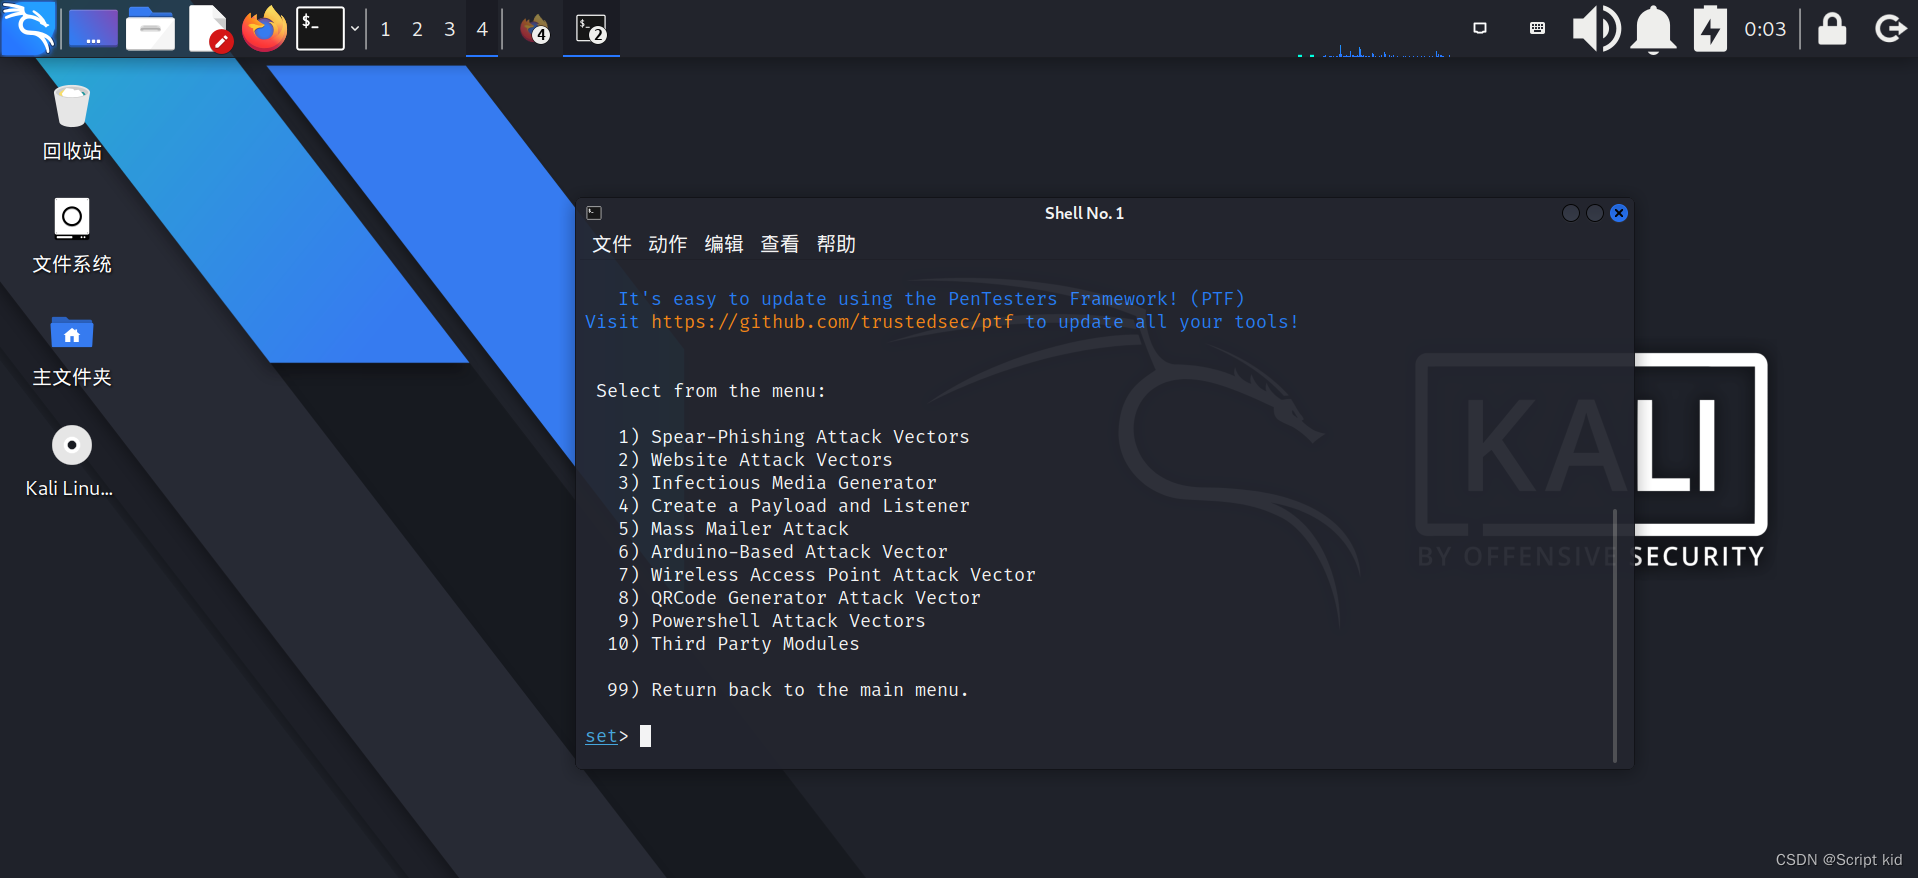1918x878 pixels.
Task: Launch Firefox from the panel
Action: click(265, 29)
